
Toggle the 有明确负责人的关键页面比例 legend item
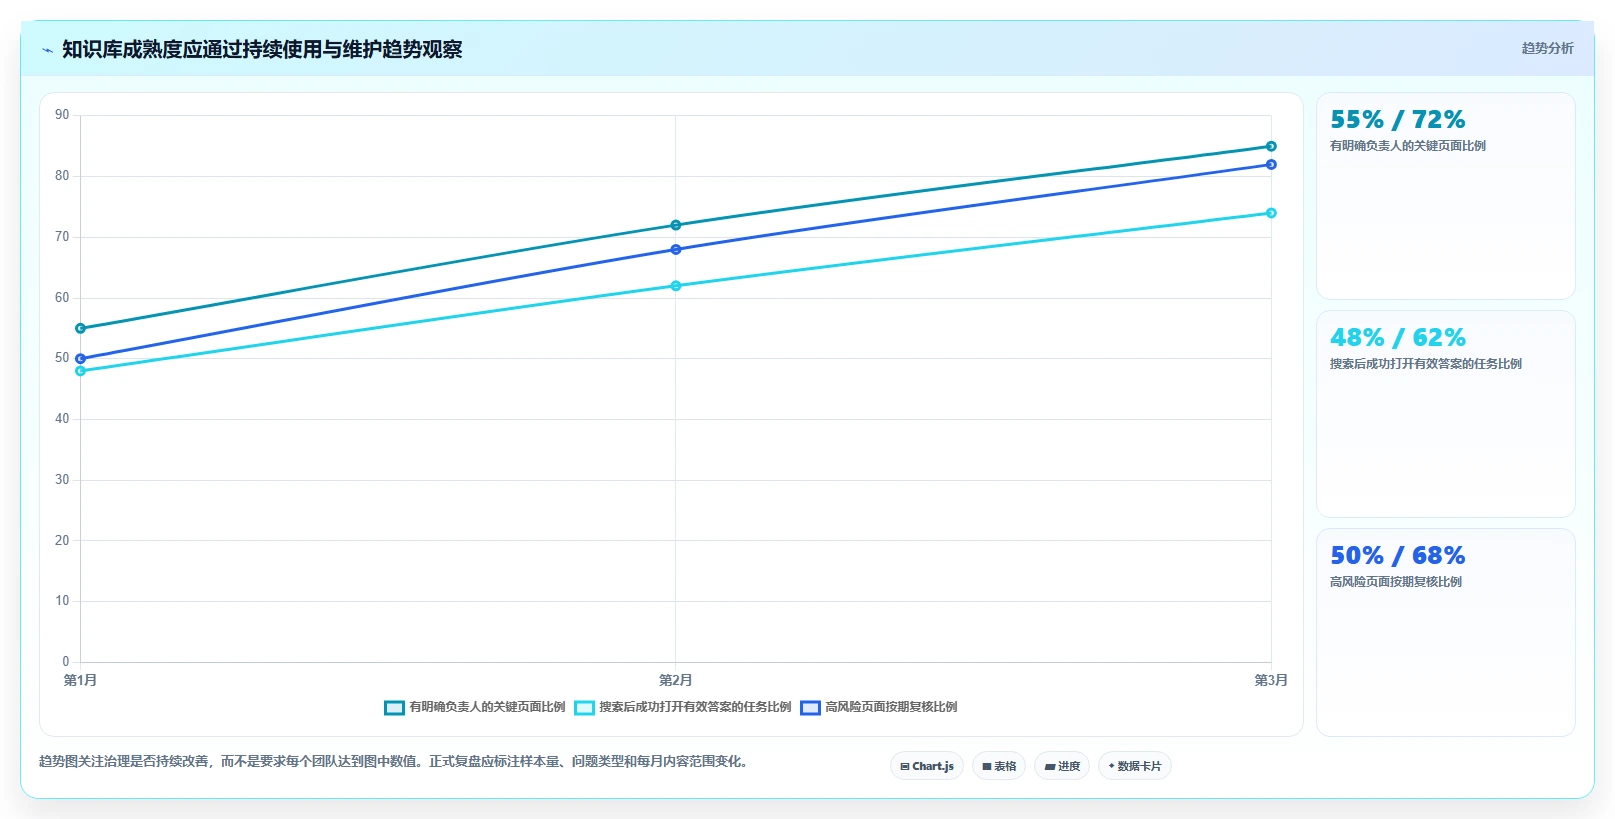(475, 707)
